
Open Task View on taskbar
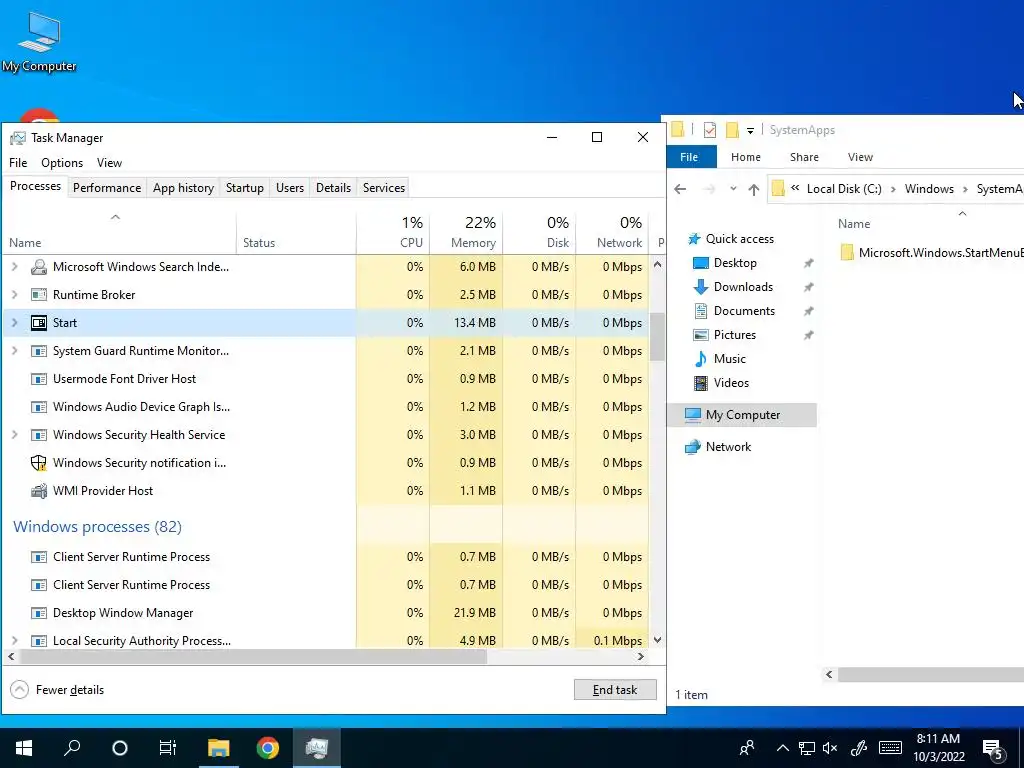(x=168, y=748)
